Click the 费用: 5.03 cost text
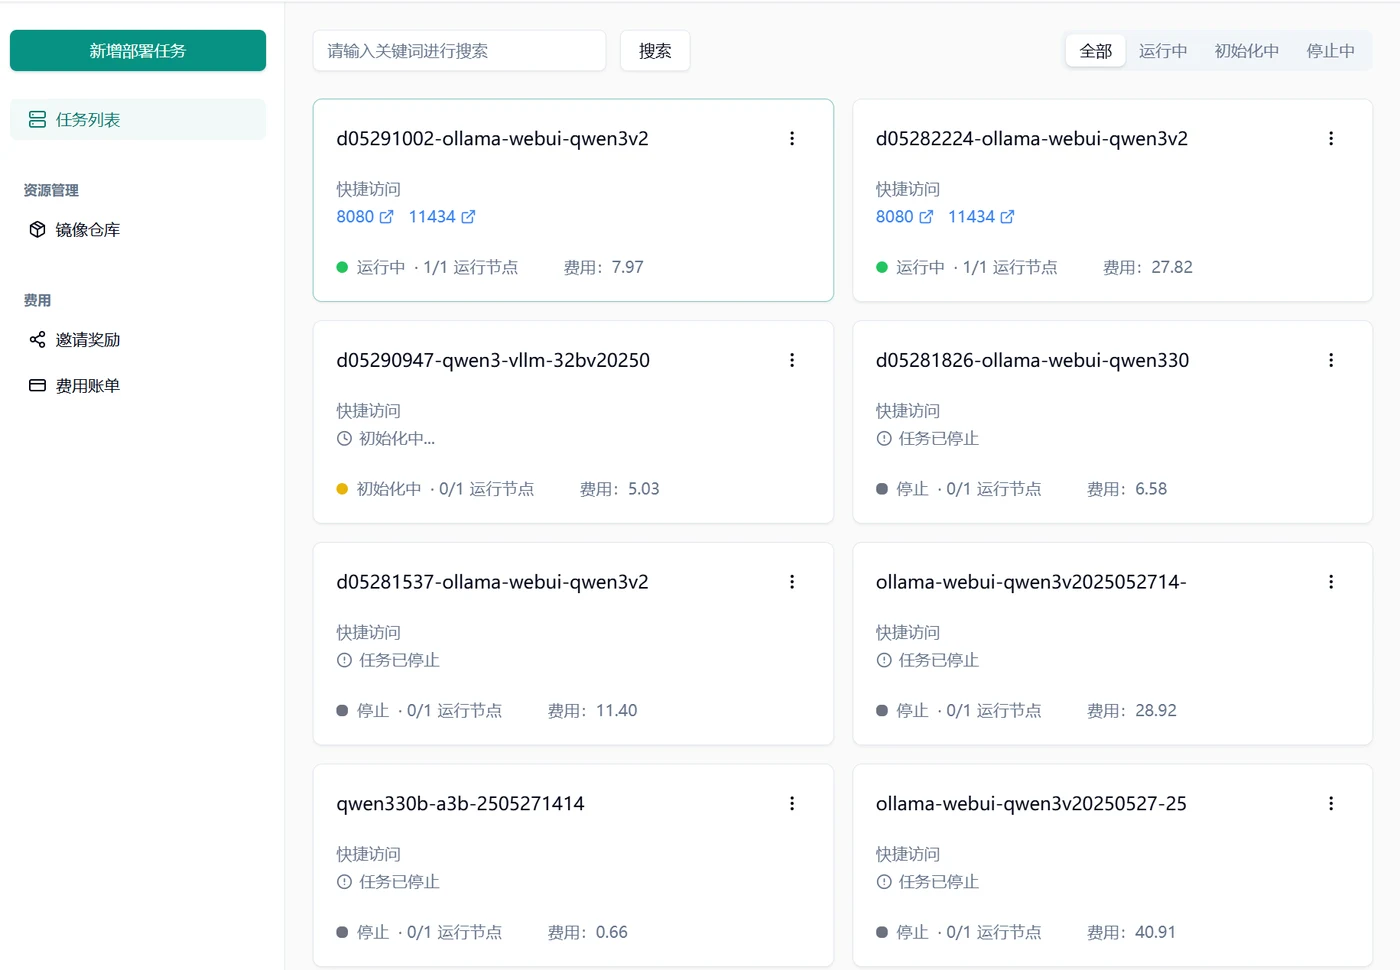Viewport: 1400px width, 970px height. coord(620,490)
